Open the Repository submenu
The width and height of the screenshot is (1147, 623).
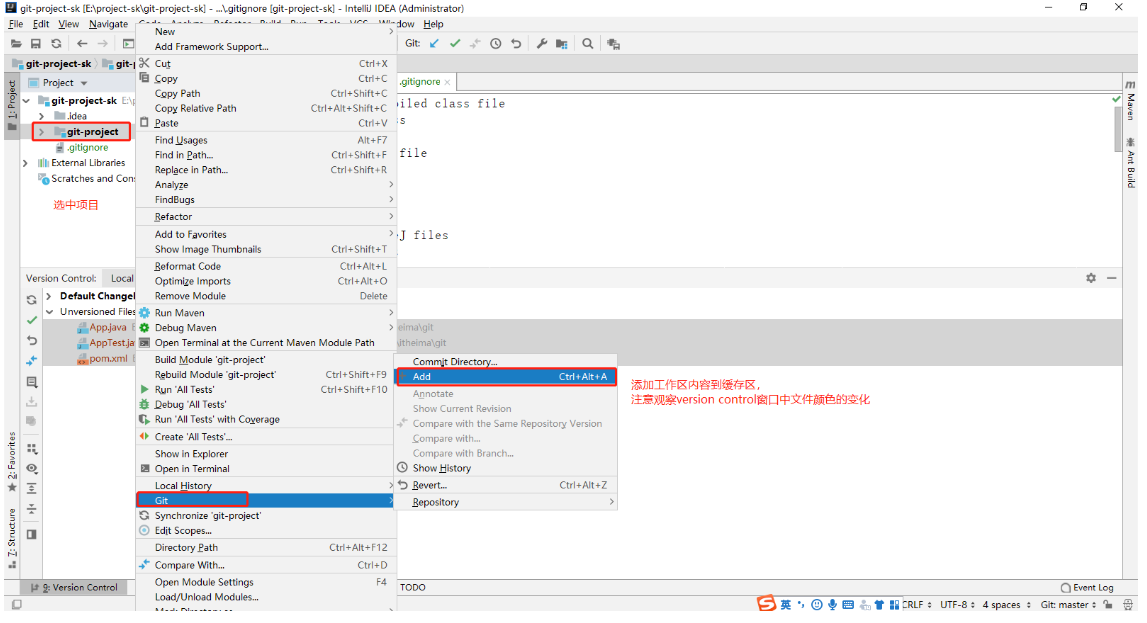pyautogui.click(x=506, y=502)
